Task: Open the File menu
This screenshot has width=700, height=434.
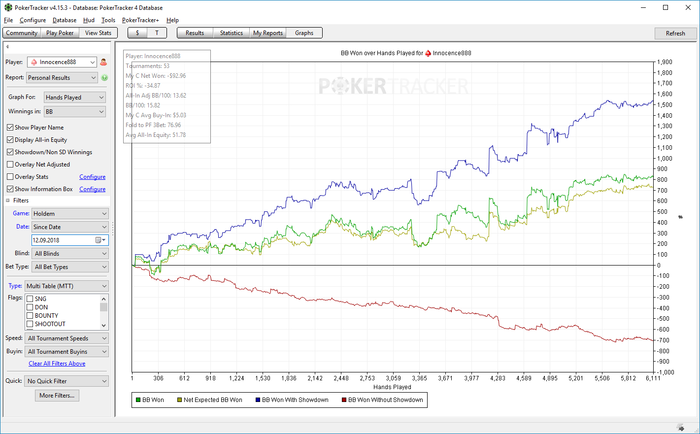Action: pos(8,20)
